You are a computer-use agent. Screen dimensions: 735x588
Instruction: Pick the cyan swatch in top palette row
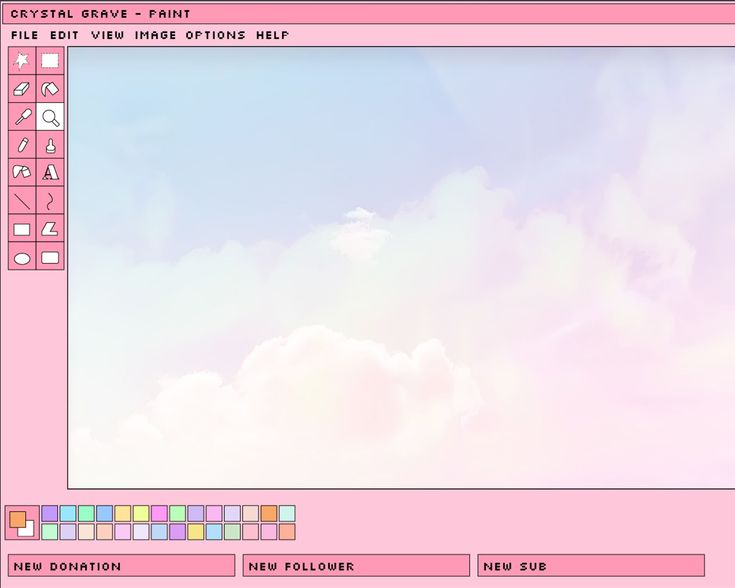(68, 513)
